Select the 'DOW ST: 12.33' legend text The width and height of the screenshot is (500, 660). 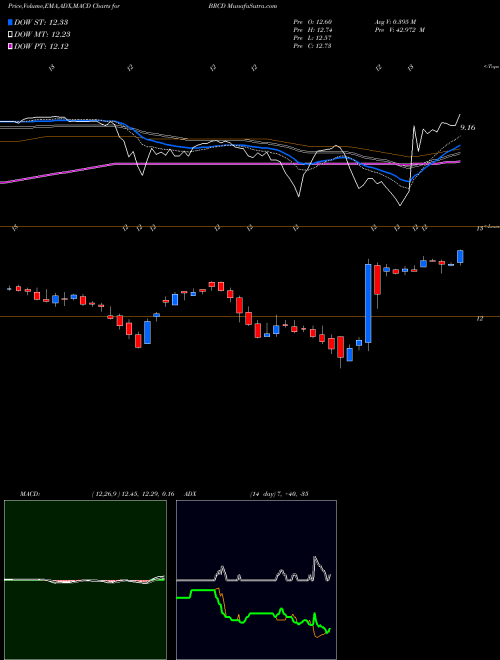coord(41,22)
